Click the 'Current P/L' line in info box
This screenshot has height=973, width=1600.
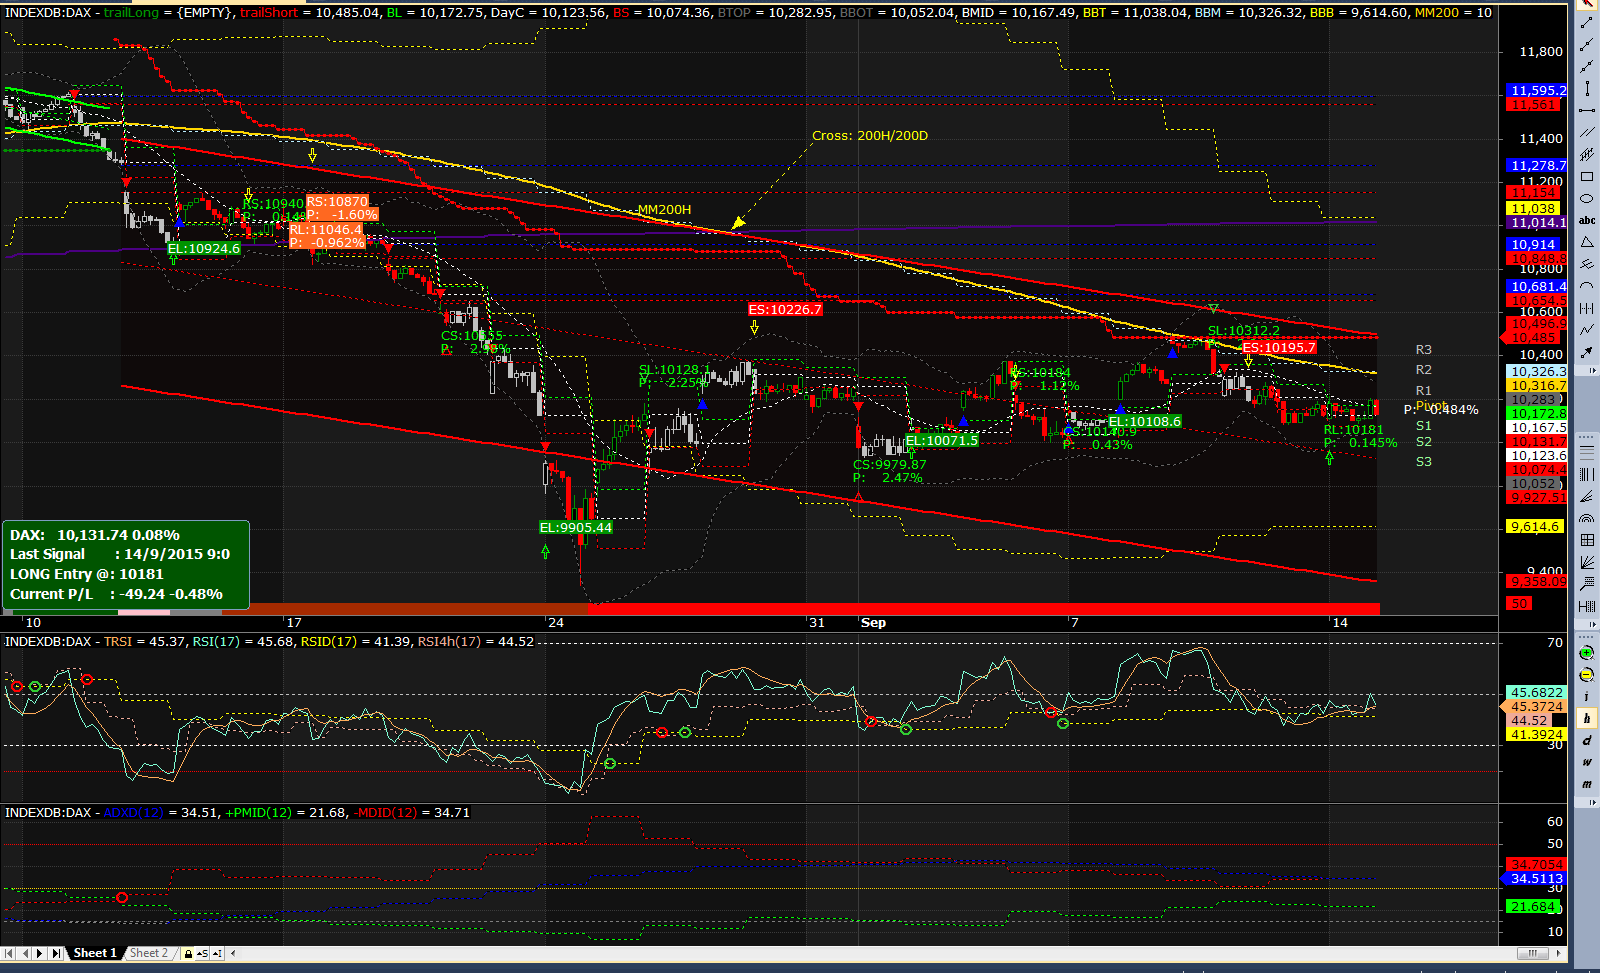pyautogui.click(x=116, y=594)
